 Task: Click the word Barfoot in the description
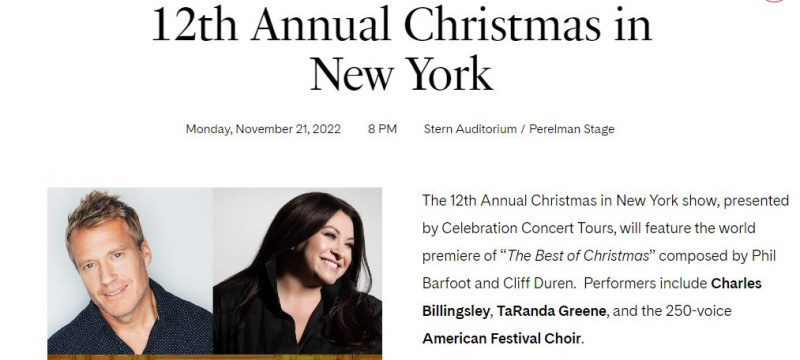[x=446, y=283]
